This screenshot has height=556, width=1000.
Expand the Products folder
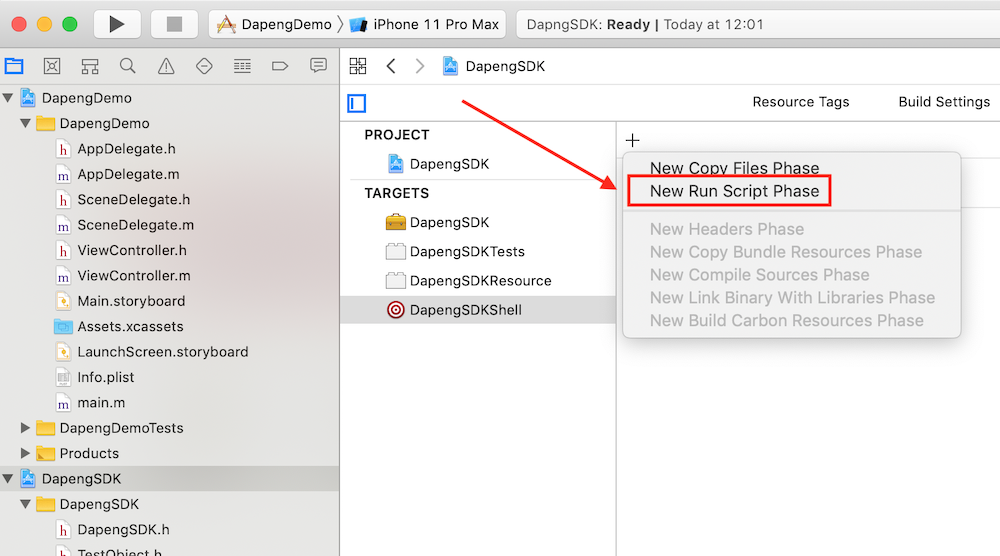(x=26, y=453)
